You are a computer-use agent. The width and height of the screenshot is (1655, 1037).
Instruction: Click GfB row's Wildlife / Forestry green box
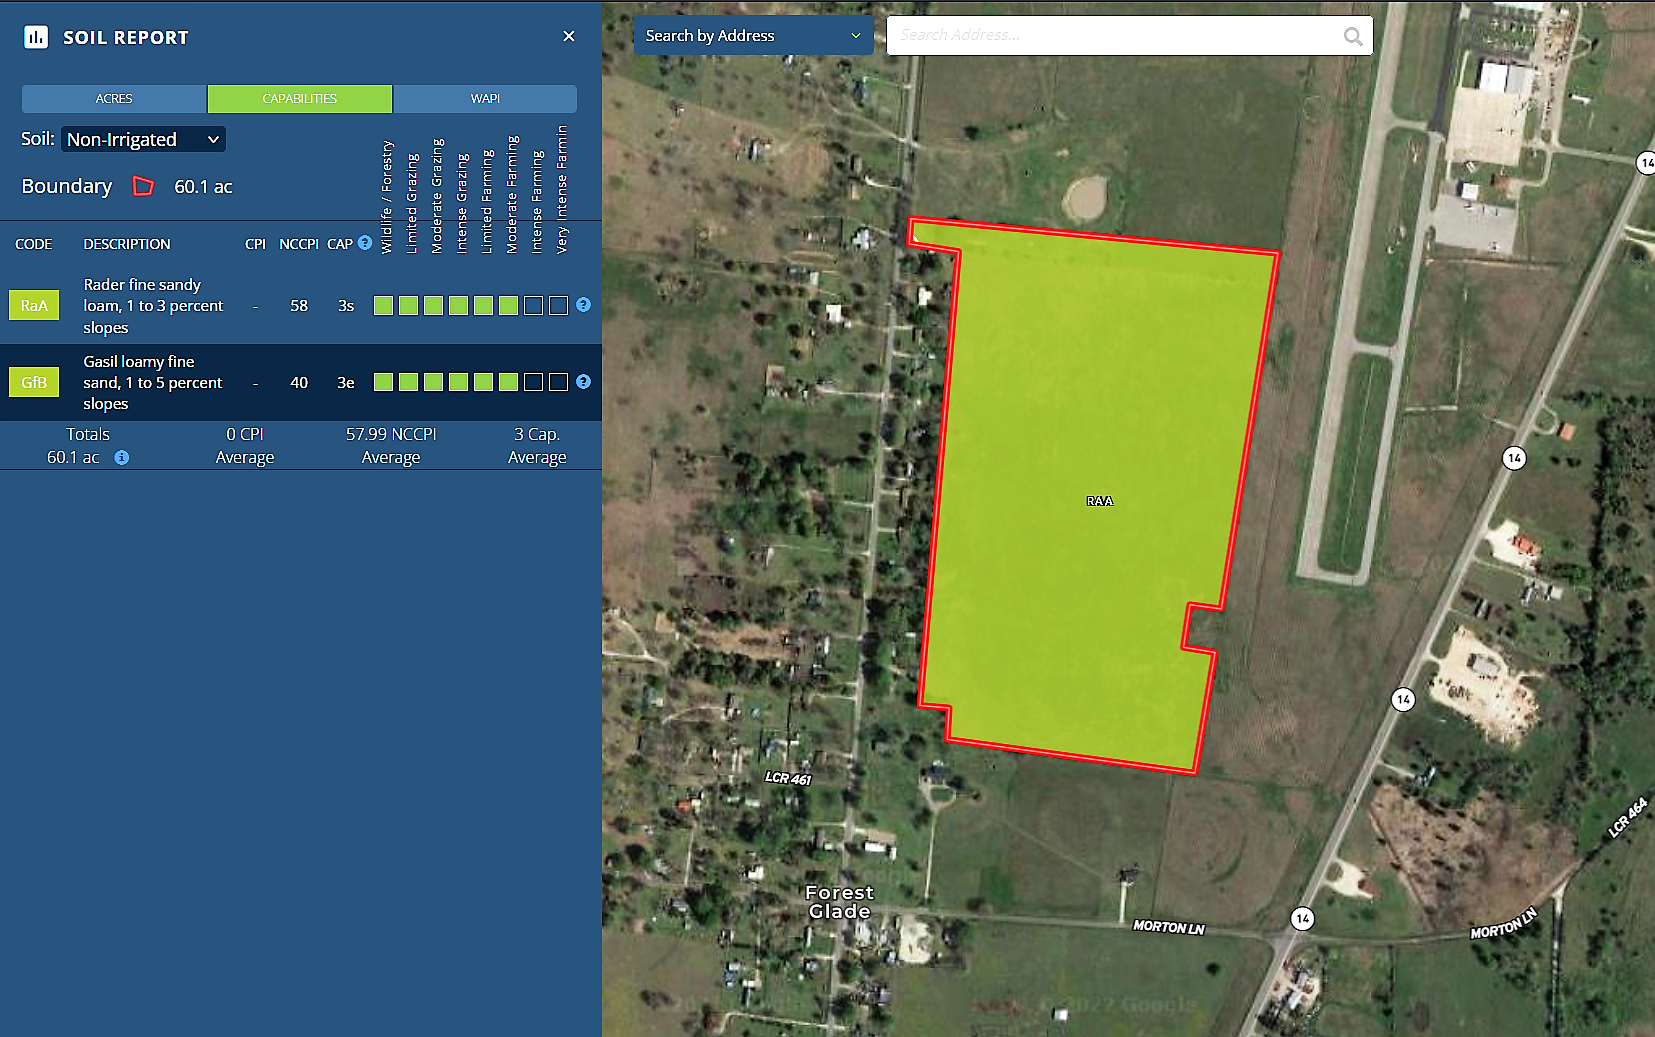coord(383,382)
